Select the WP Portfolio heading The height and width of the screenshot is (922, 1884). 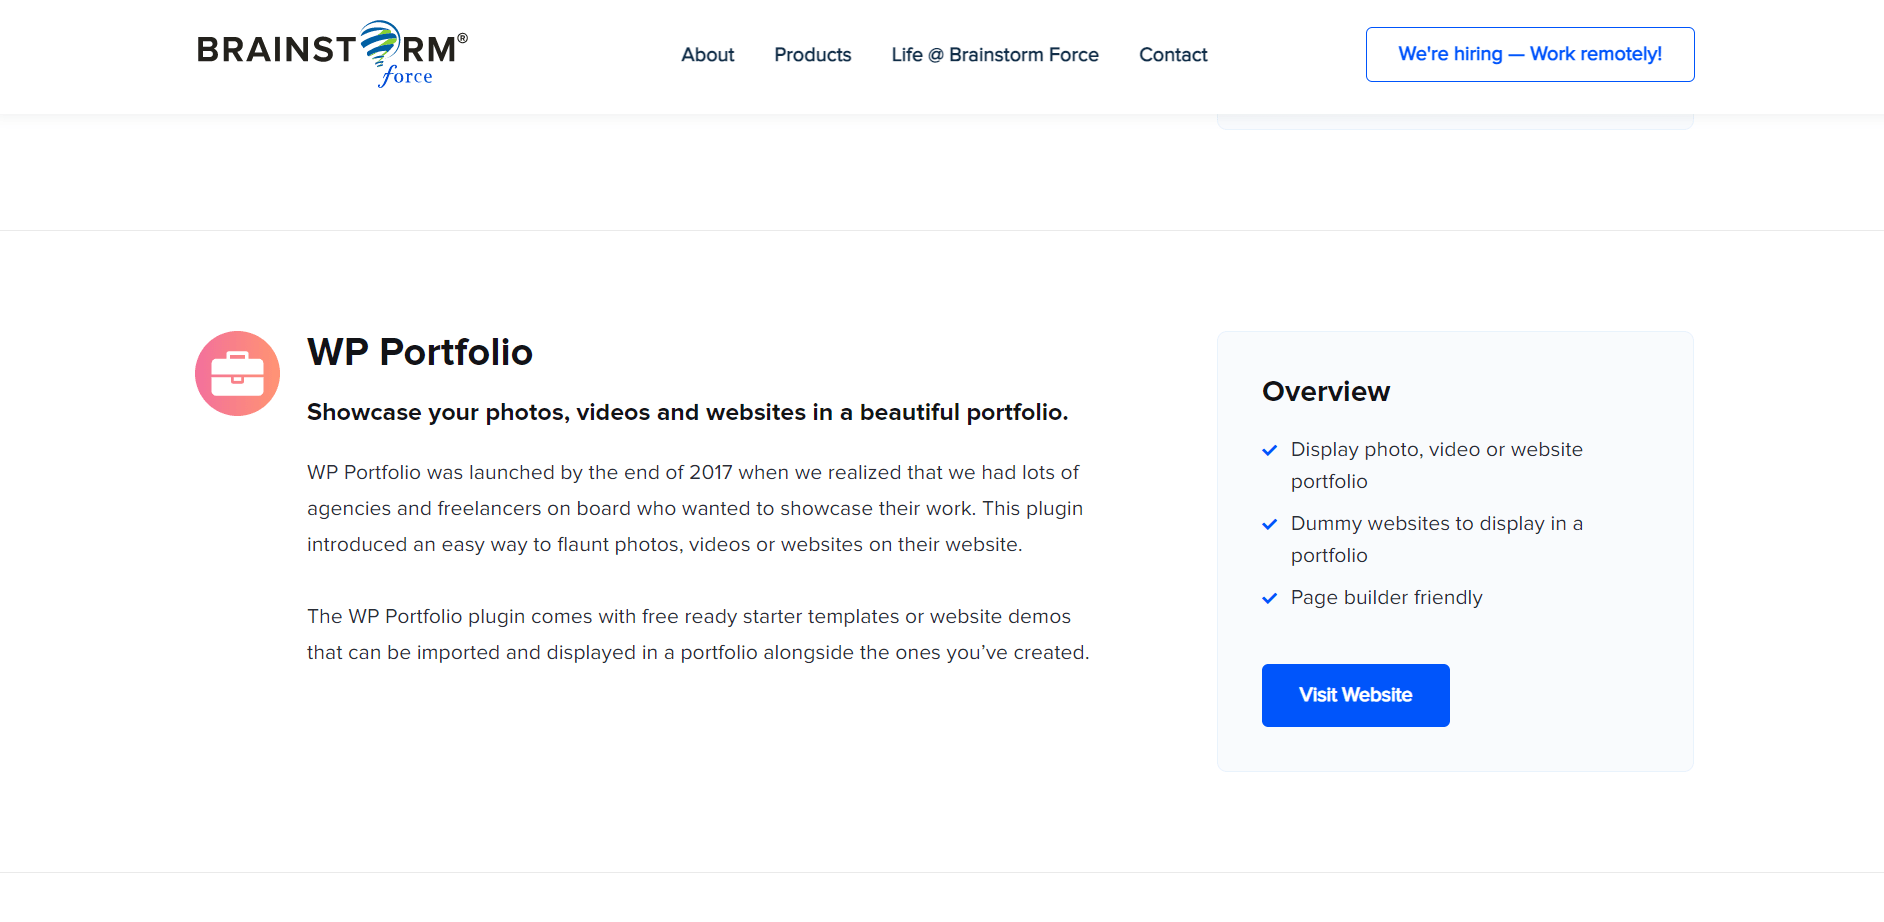pyautogui.click(x=420, y=352)
